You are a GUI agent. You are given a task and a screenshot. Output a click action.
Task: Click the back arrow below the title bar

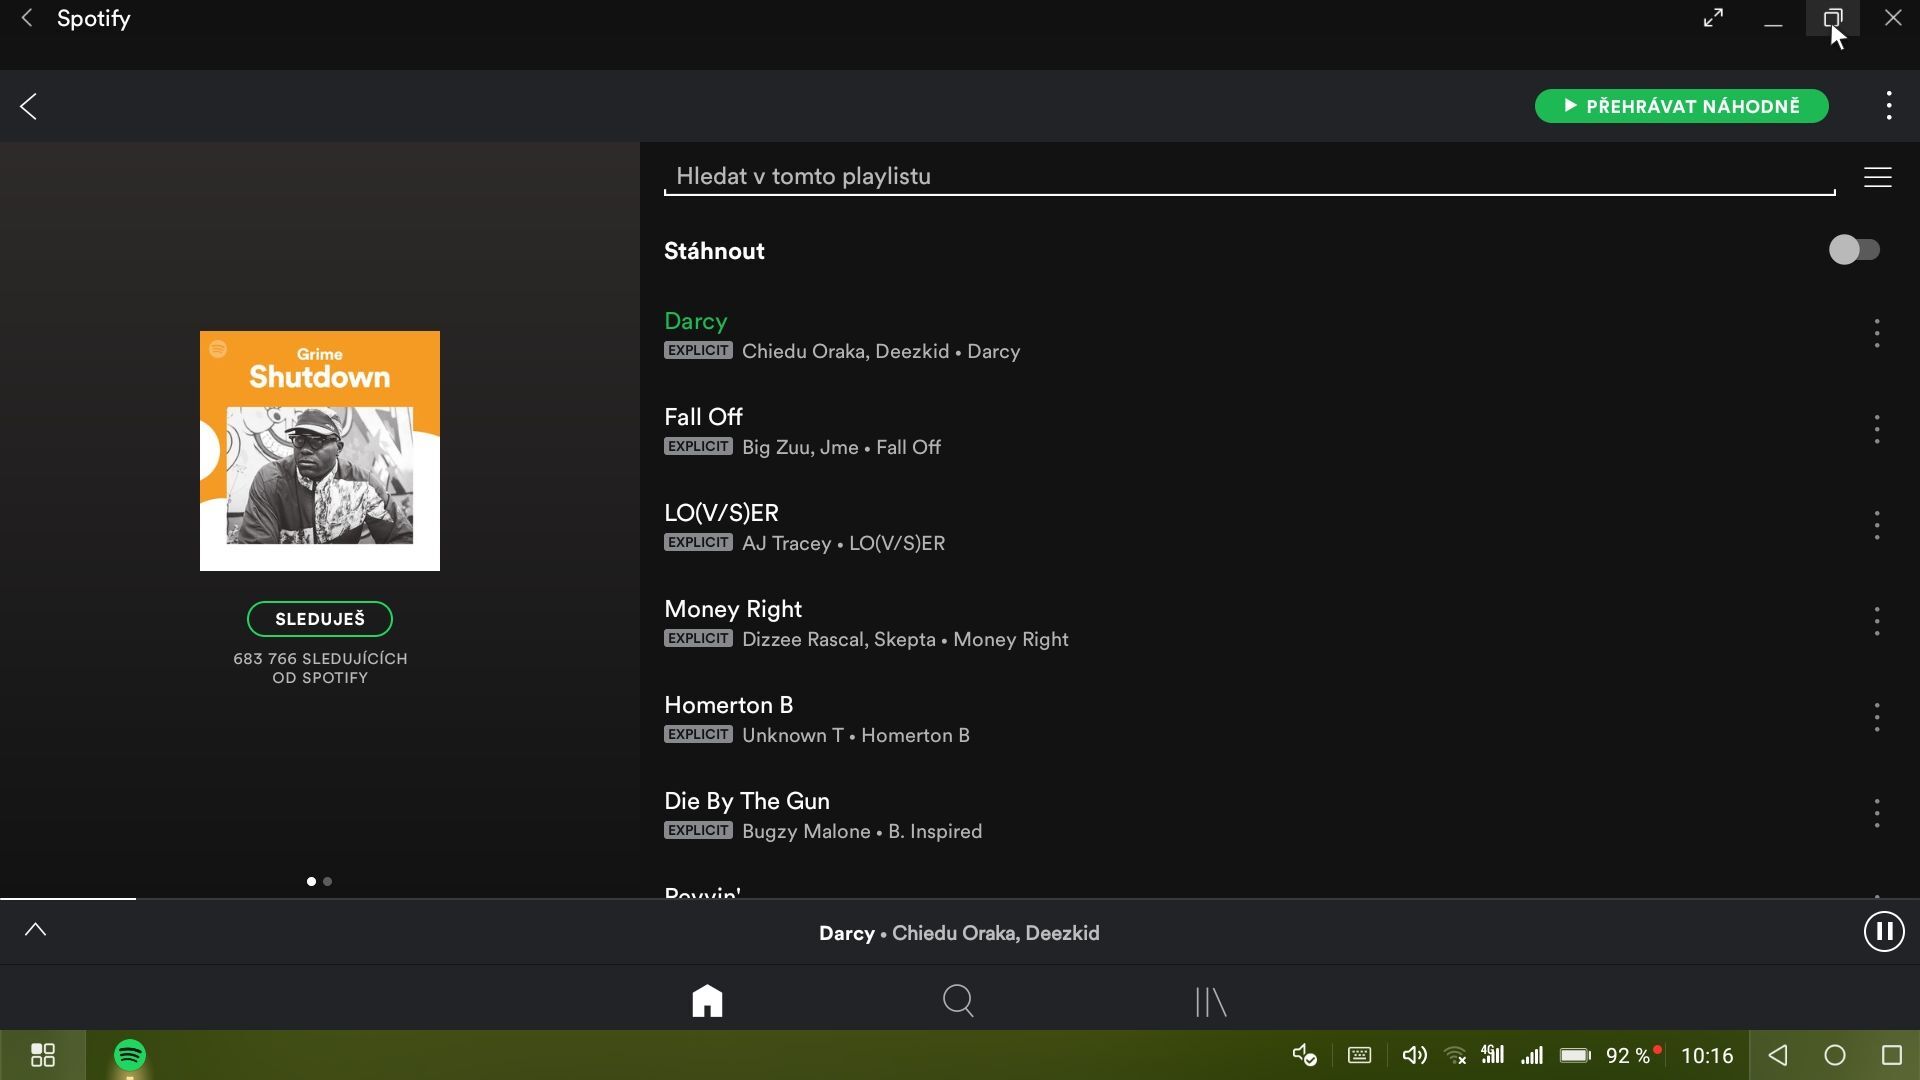pos(29,106)
